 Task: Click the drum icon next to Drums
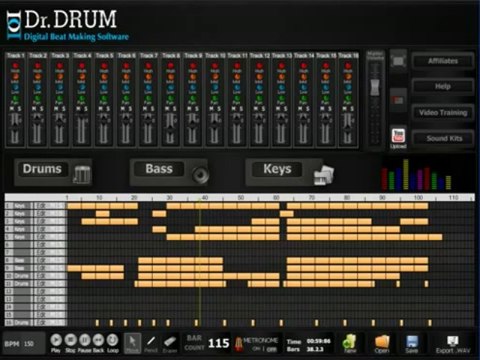pos(82,174)
